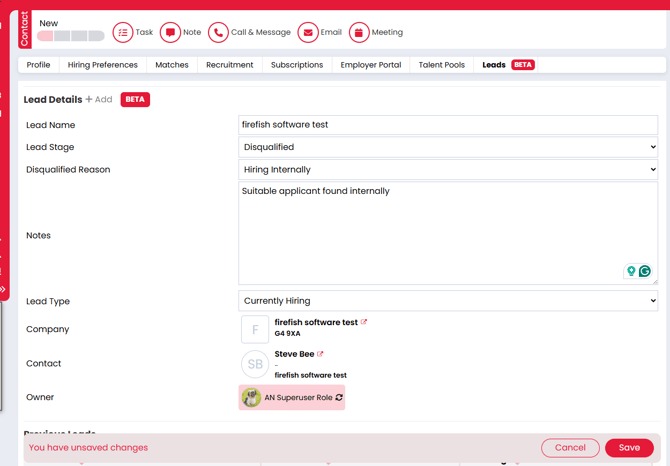Expand the sidebar with double chevron
670x466 pixels.
pyautogui.click(x=3, y=289)
